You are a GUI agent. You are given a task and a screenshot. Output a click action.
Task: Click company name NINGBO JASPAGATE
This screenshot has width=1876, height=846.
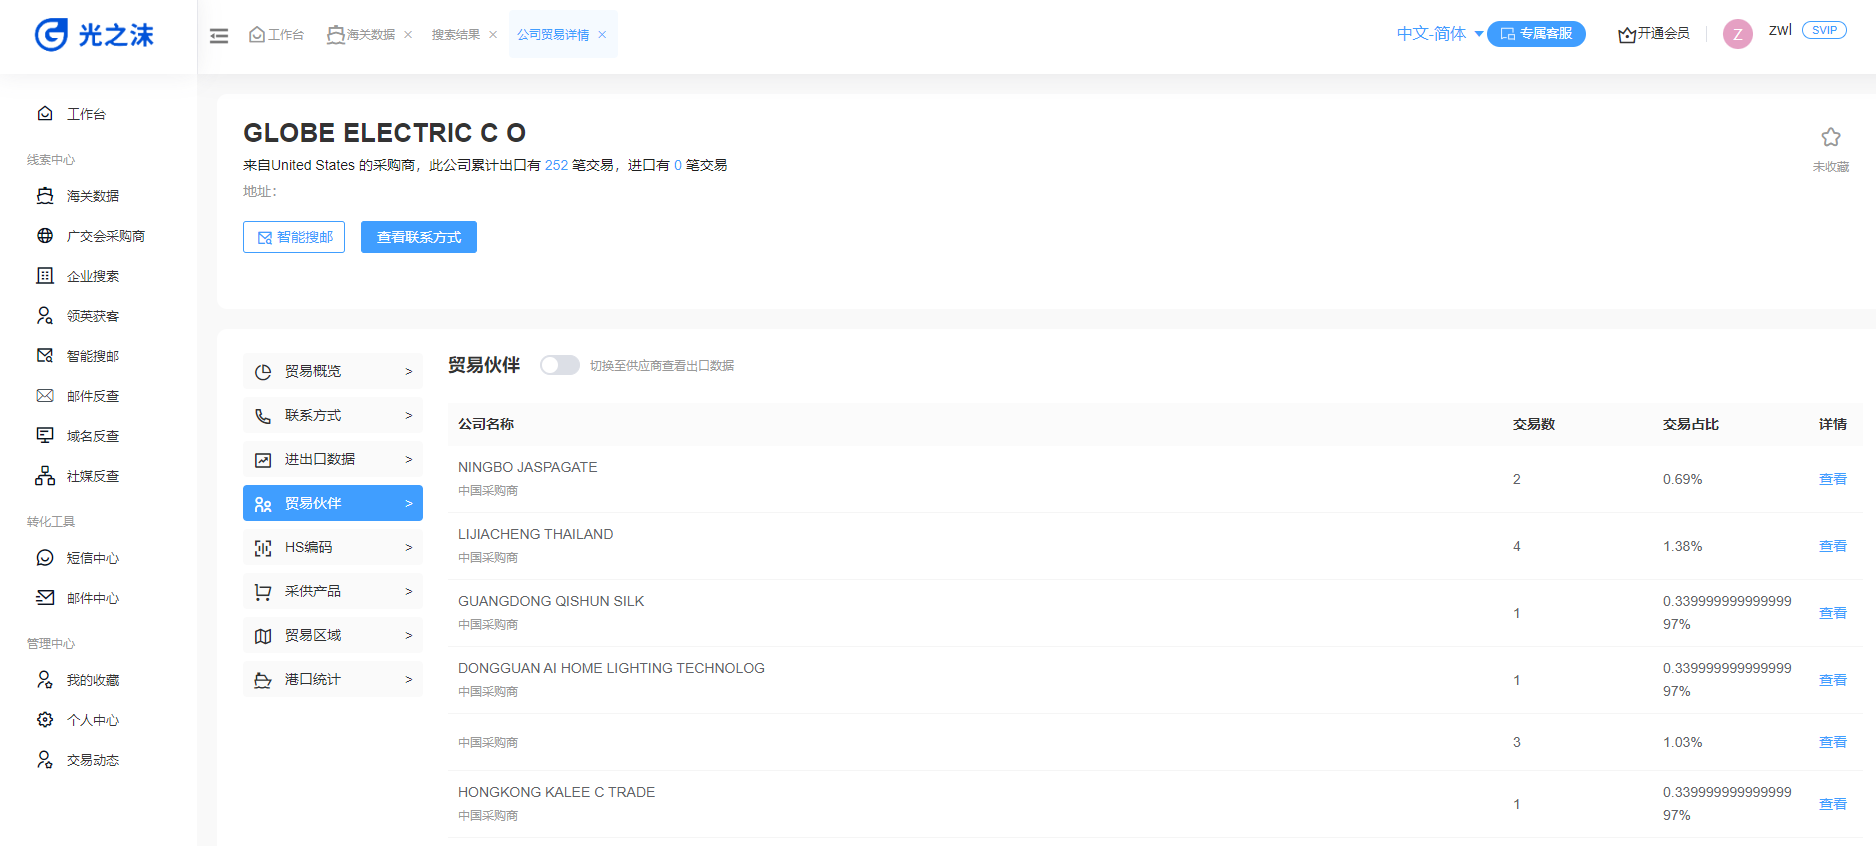pyautogui.click(x=527, y=467)
